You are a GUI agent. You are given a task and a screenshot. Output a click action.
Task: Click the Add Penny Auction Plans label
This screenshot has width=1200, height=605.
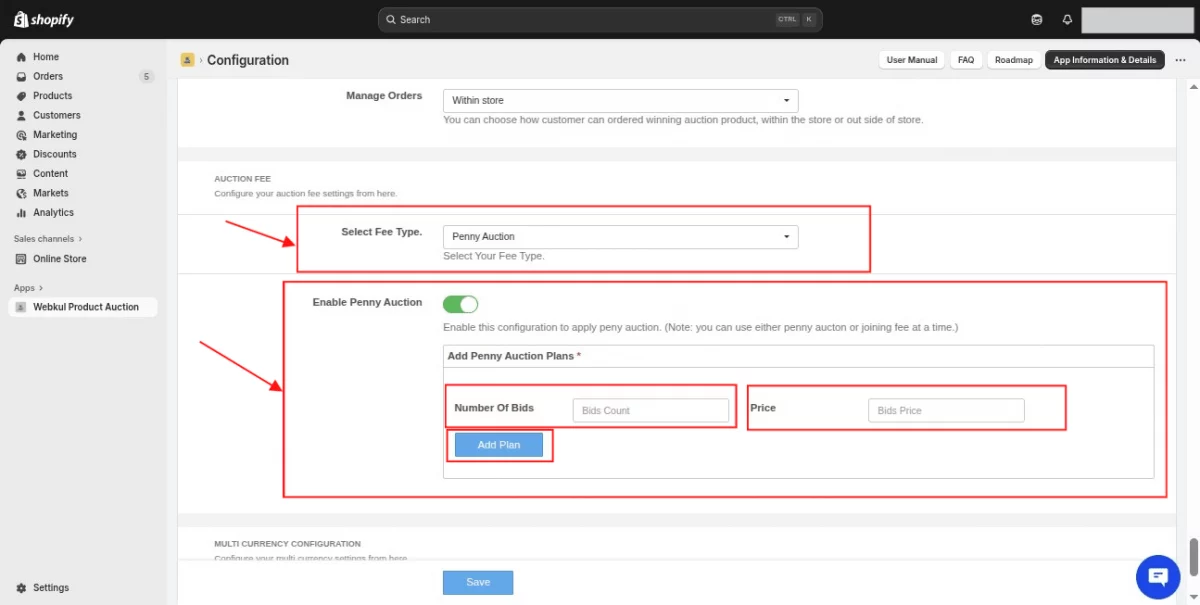click(x=514, y=356)
